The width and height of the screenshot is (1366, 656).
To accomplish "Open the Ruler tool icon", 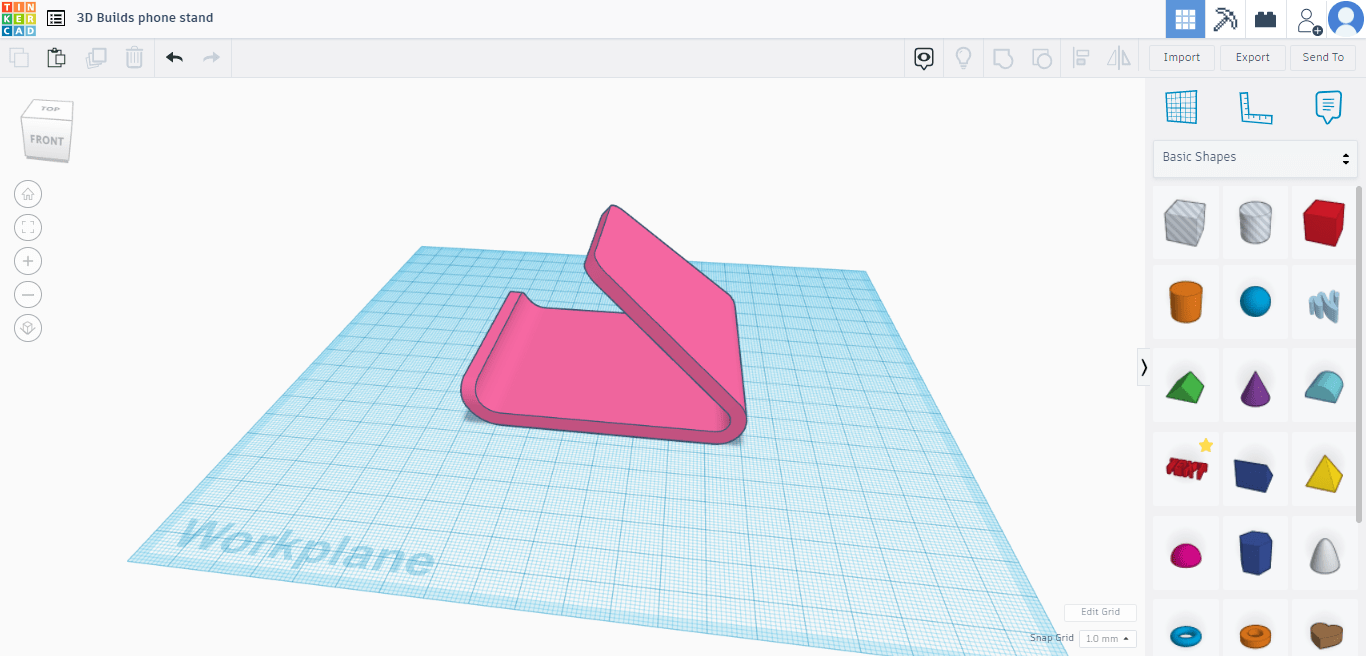I will point(1255,107).
